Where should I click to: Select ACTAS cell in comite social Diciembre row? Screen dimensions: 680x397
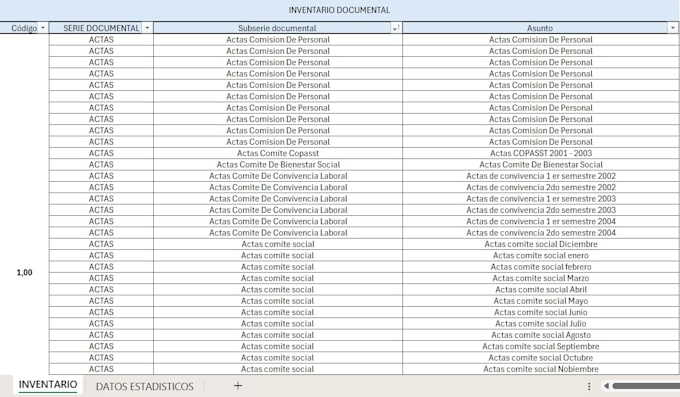(101, 244)
